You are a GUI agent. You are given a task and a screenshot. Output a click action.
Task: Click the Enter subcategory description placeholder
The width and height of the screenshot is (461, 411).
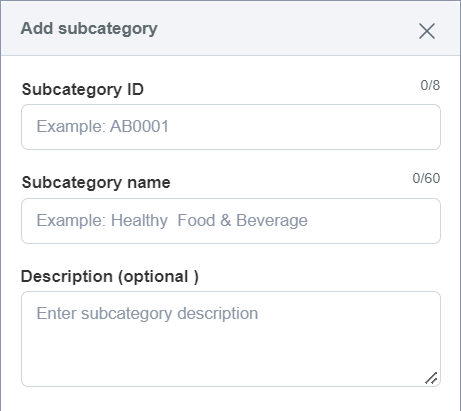147,314
